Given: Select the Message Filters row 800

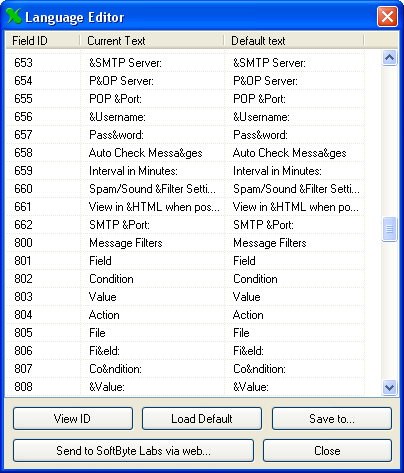Looking at the screenshot, I should pyautogui.click(x=185, y=243).
